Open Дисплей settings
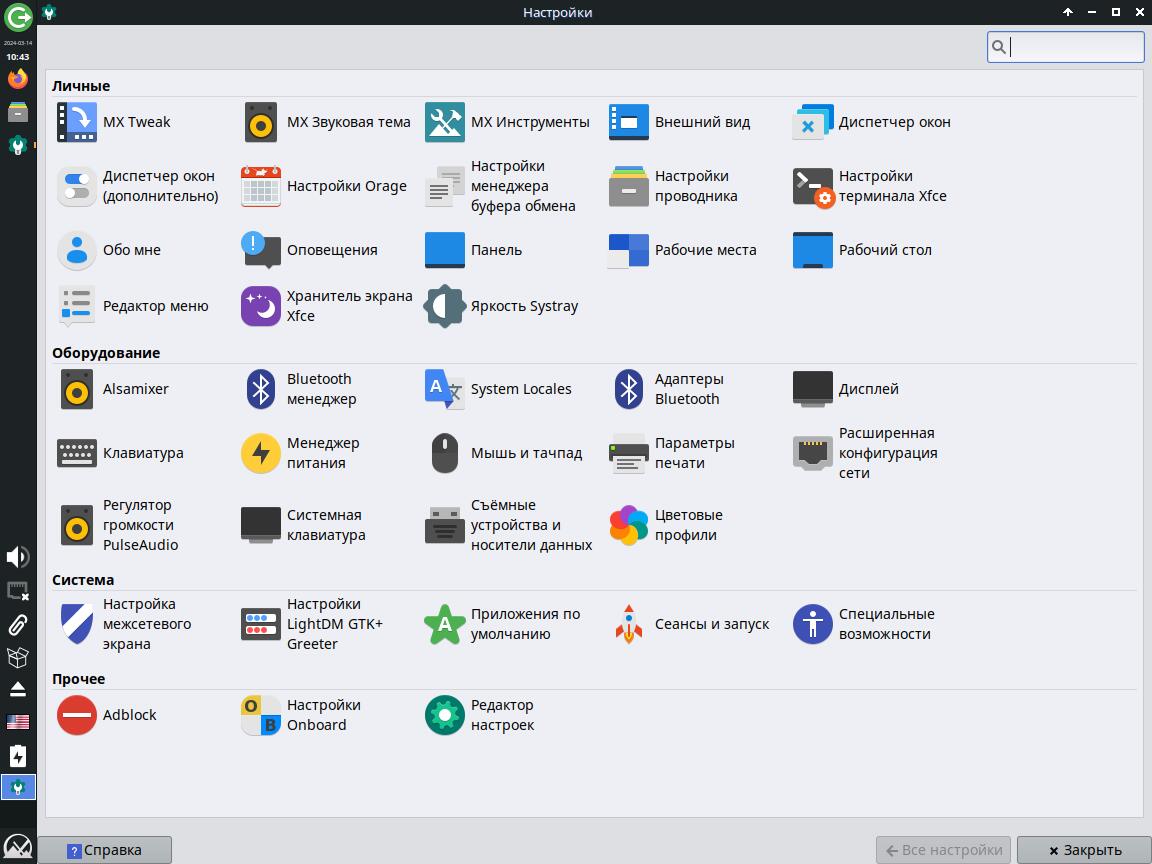 (x=846, y=389)
